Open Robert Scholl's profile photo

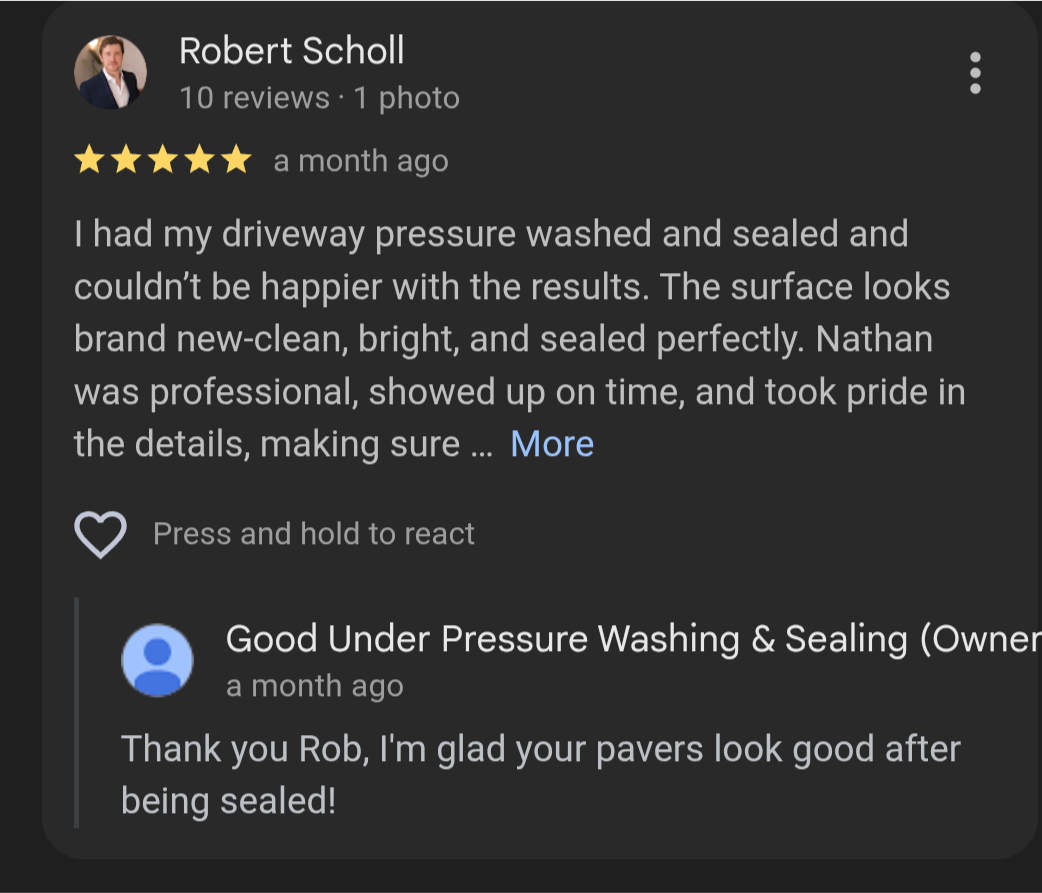[x=110, y=73]
